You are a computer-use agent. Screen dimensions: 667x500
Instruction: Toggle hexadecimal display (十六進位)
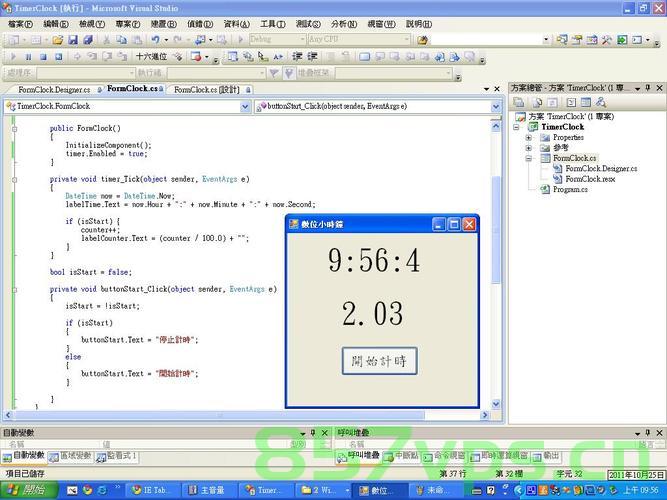pyautogui.click(x=151, y=57)
